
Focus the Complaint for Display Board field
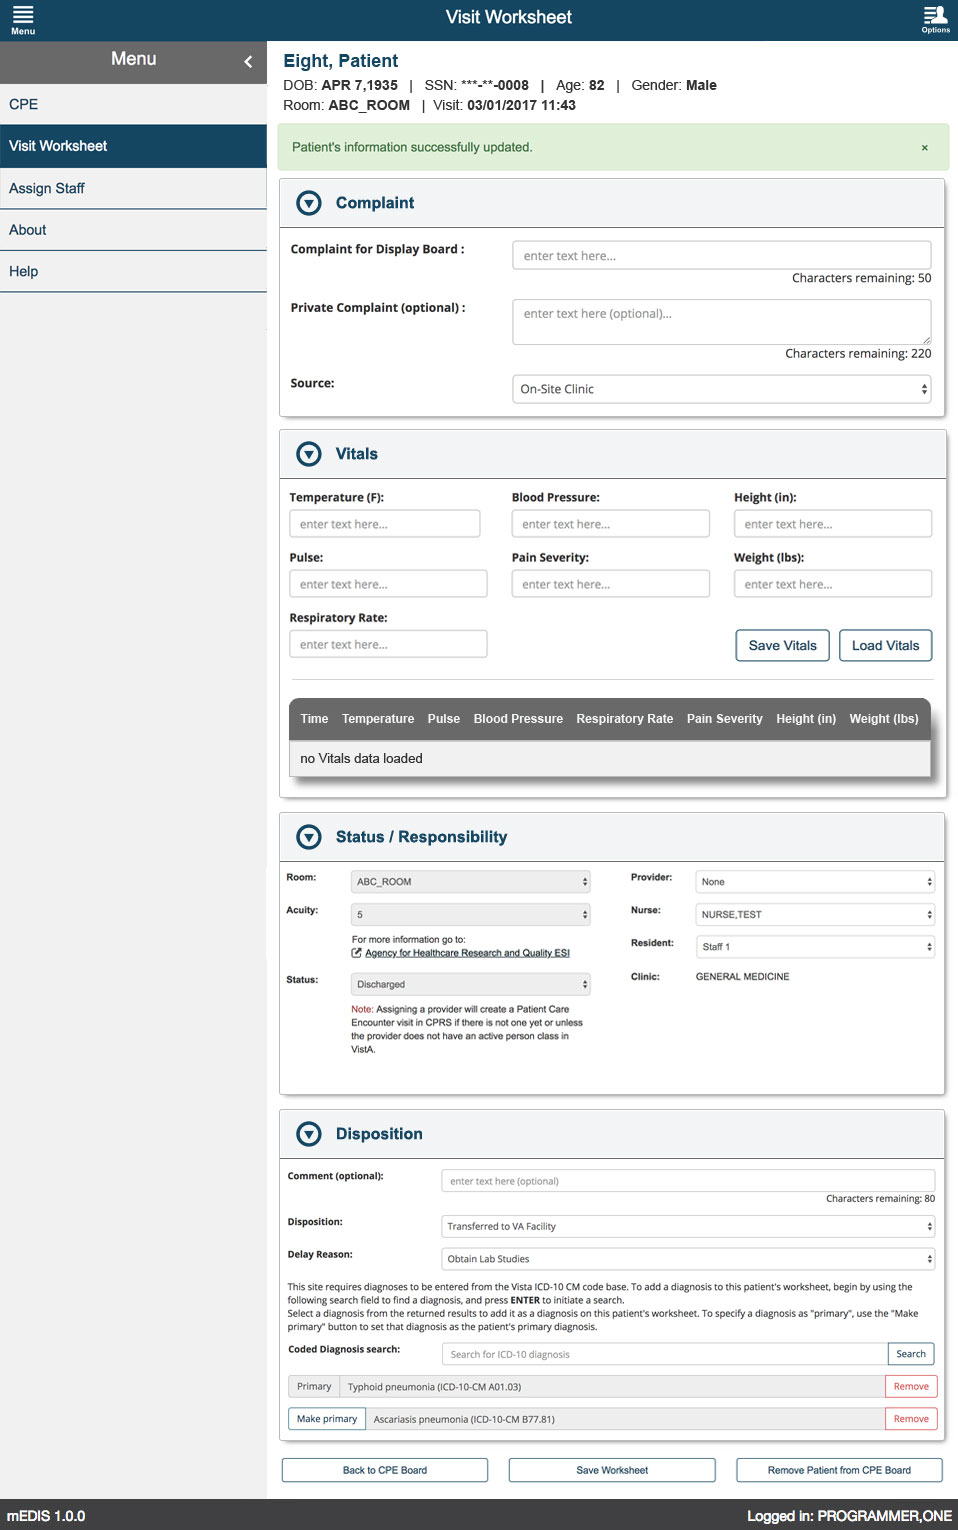tap(722, 255)
